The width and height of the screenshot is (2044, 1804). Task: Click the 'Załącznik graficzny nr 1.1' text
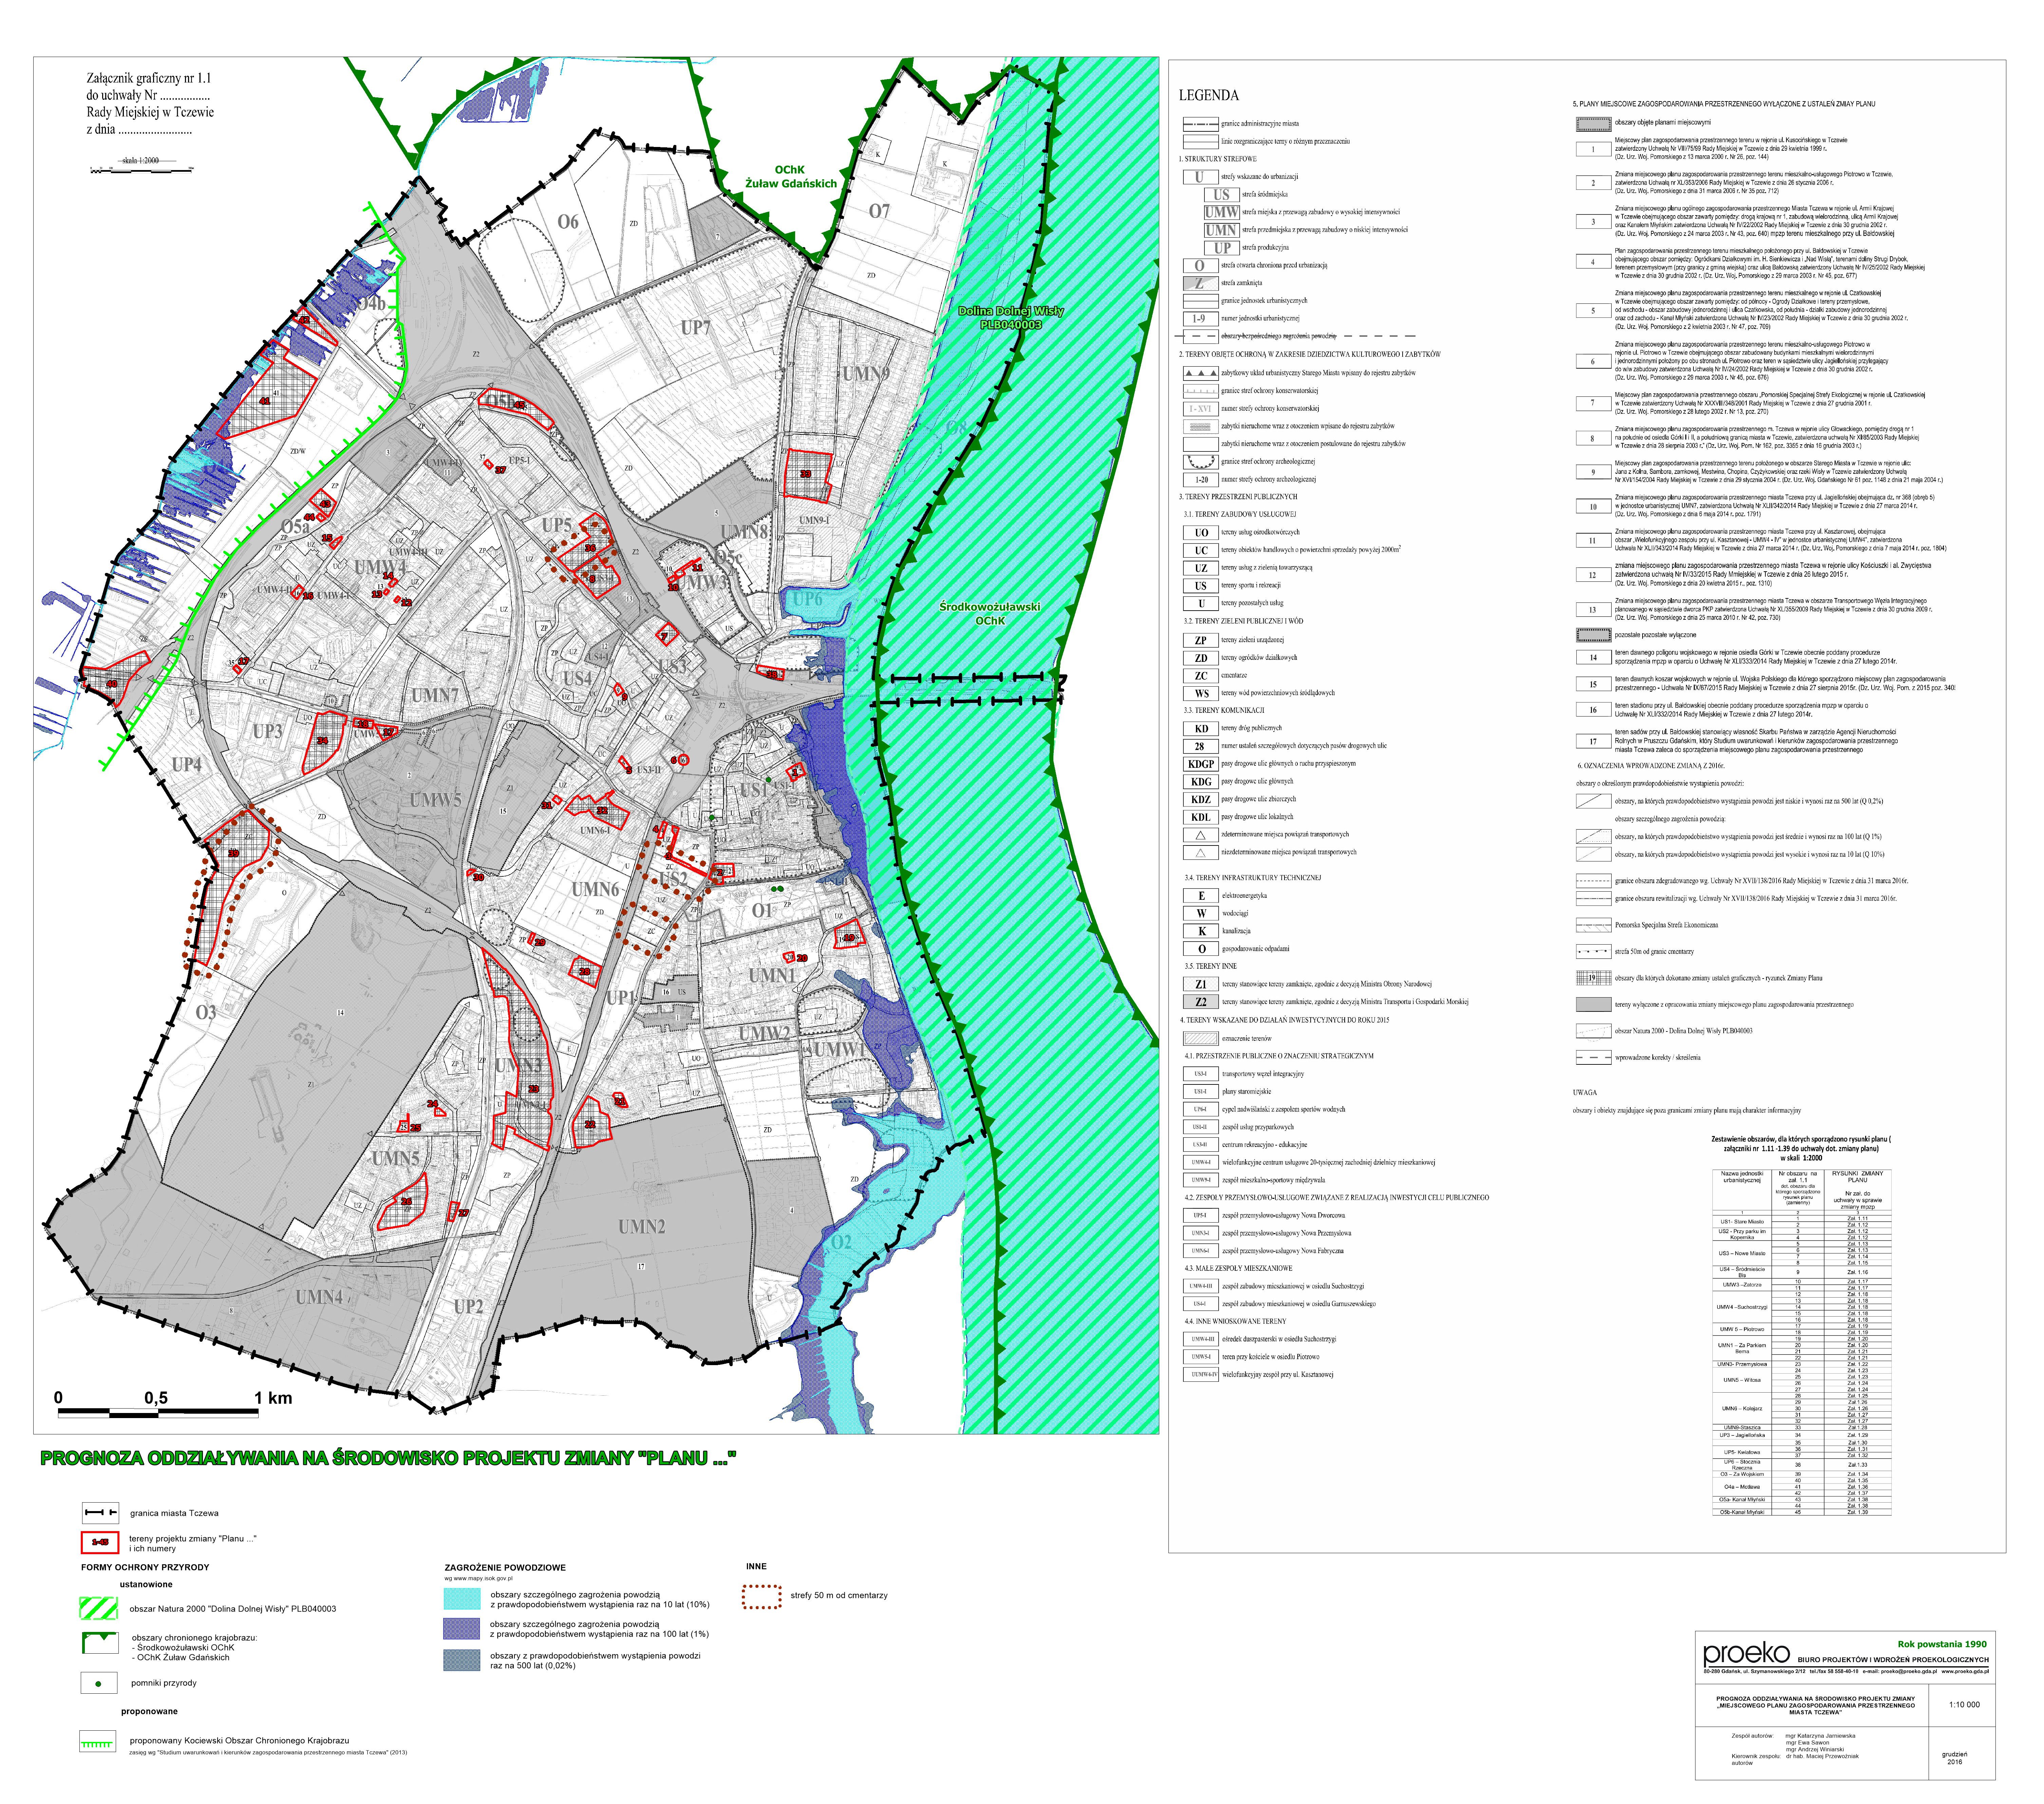point(149,78)
